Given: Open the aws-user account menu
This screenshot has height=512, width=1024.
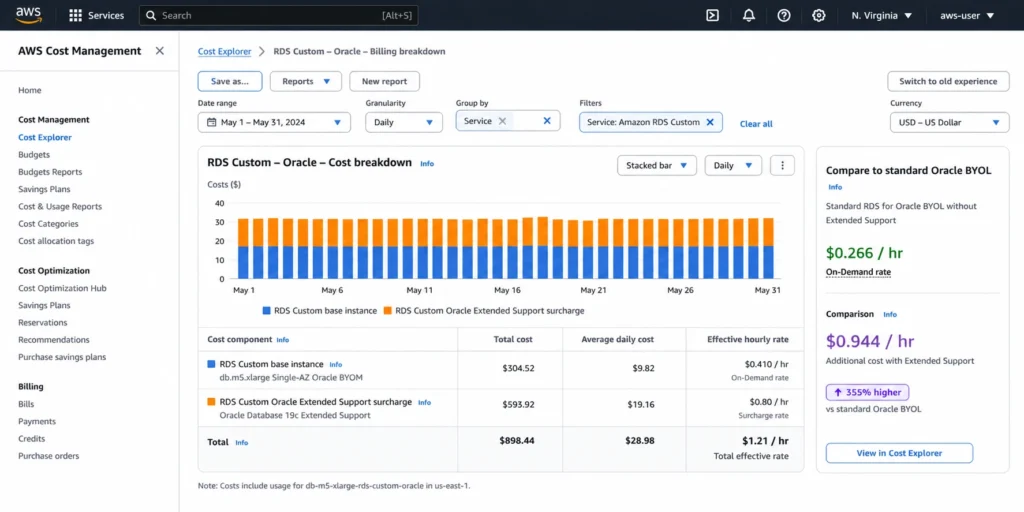Looking at the screenshot, I should click(967, 16).
